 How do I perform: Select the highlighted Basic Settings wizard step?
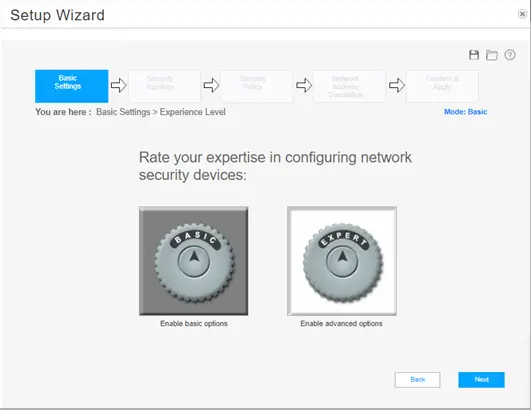pyautogui.click(x=71, y=86)
